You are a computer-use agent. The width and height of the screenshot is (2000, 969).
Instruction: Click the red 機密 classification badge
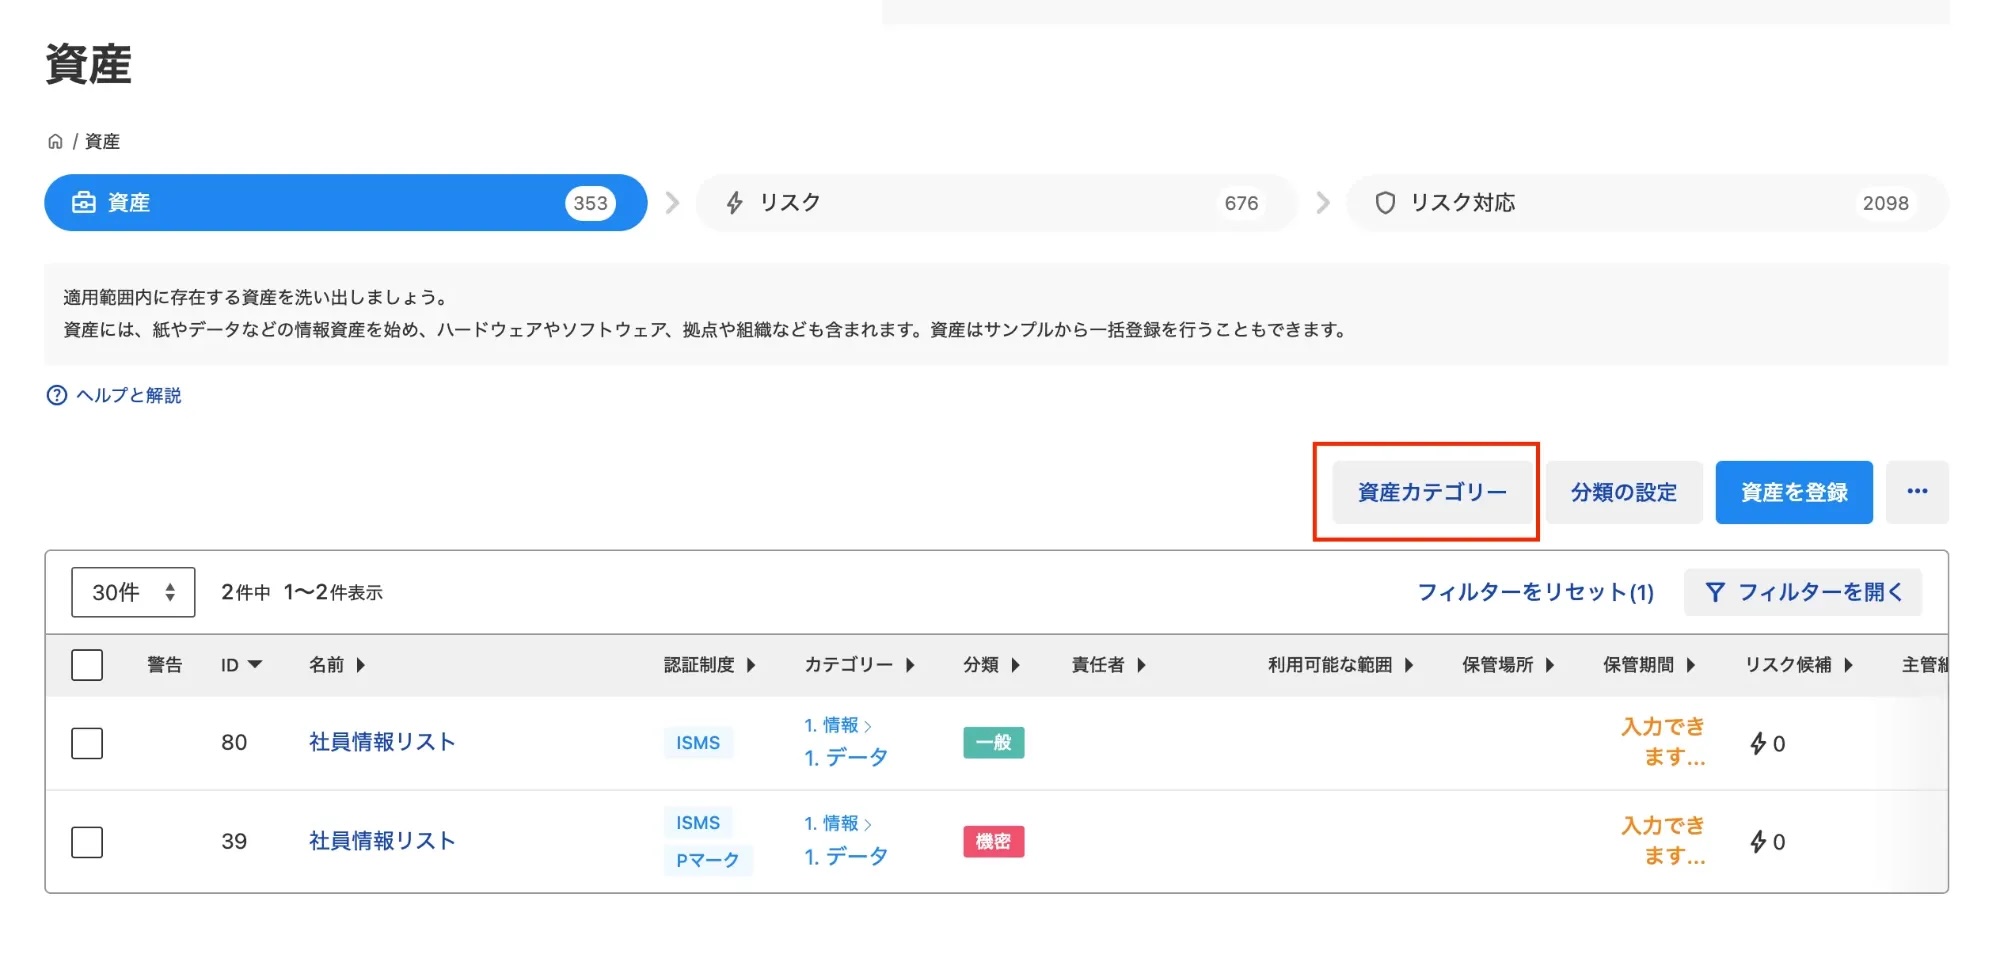coord(994,842)
